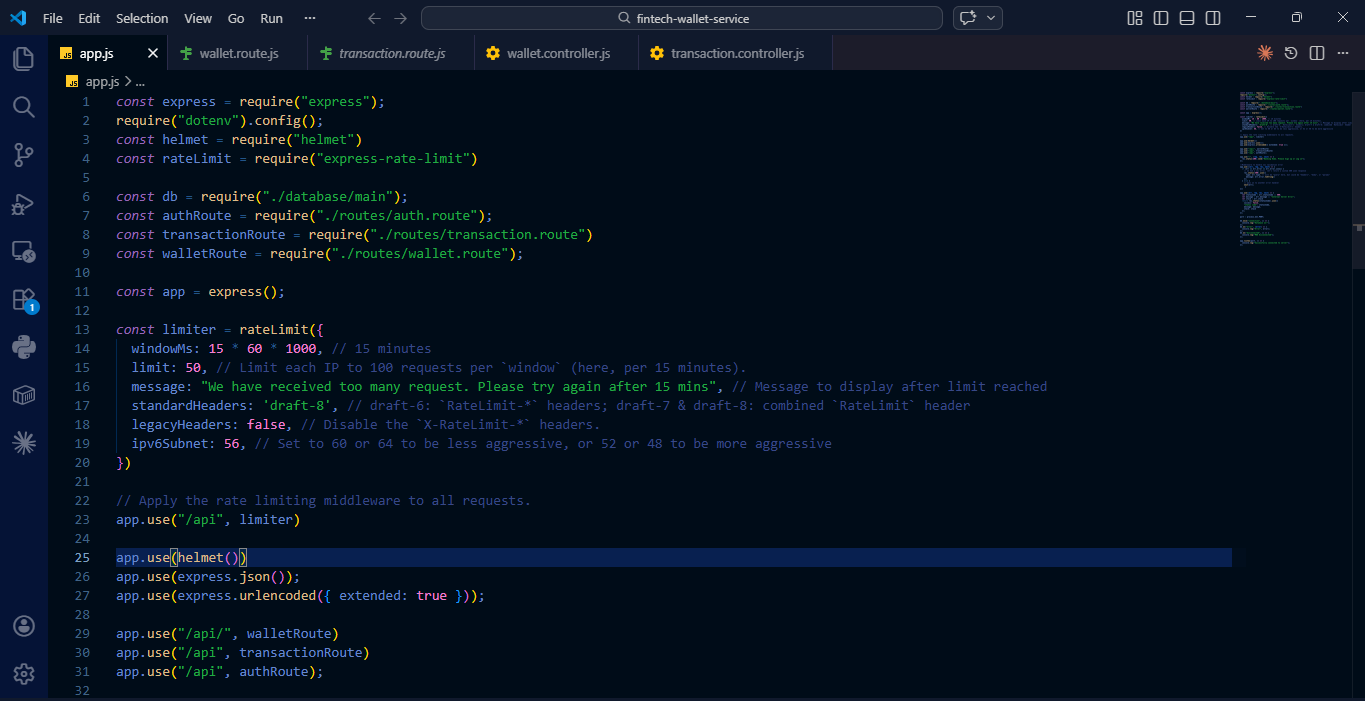The height and width of the screenshot is (701, 1365).
Task: Open the Remote Explorer view
Action: [24, 252]
